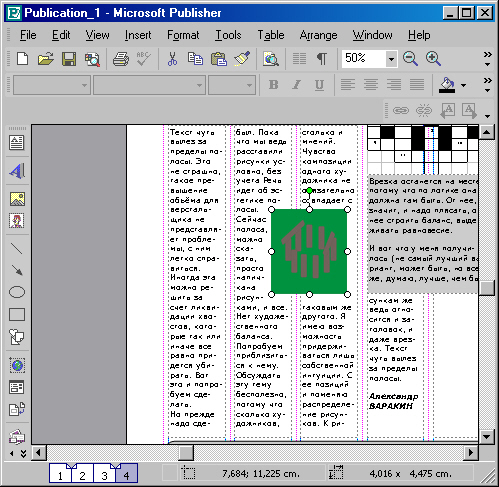Screen dimensions: 499x487
Task: Click the vertical scrollbar down arrow
Action: (486, 436)
